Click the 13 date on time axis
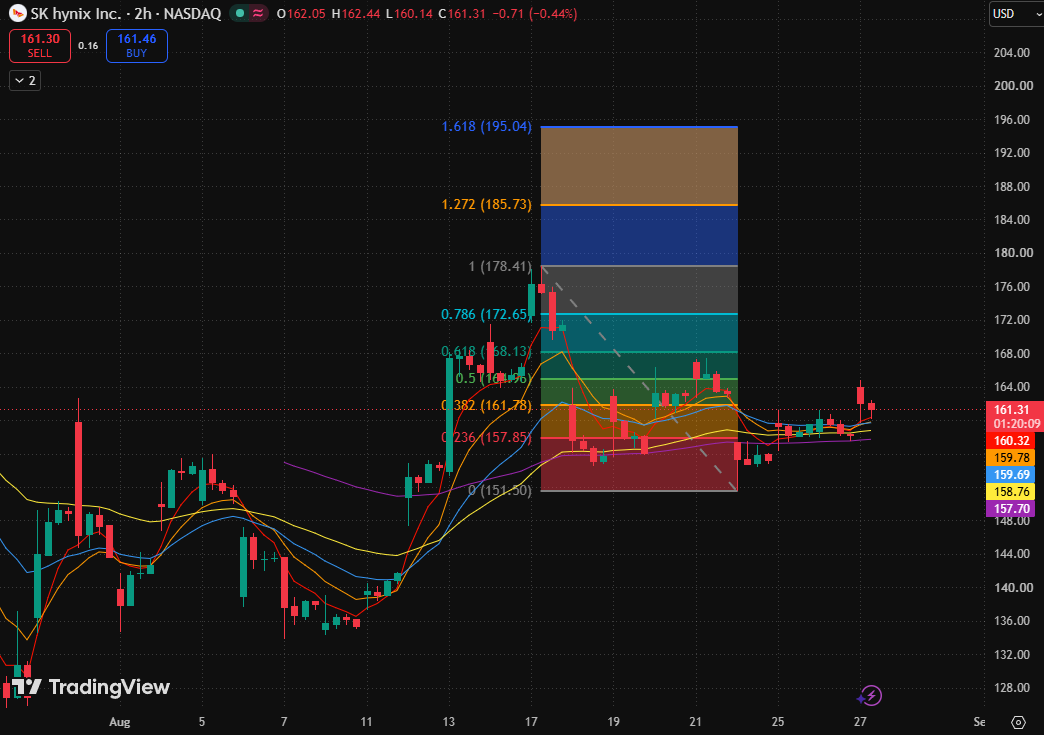The image size is (1044, 735). point(449,722)
